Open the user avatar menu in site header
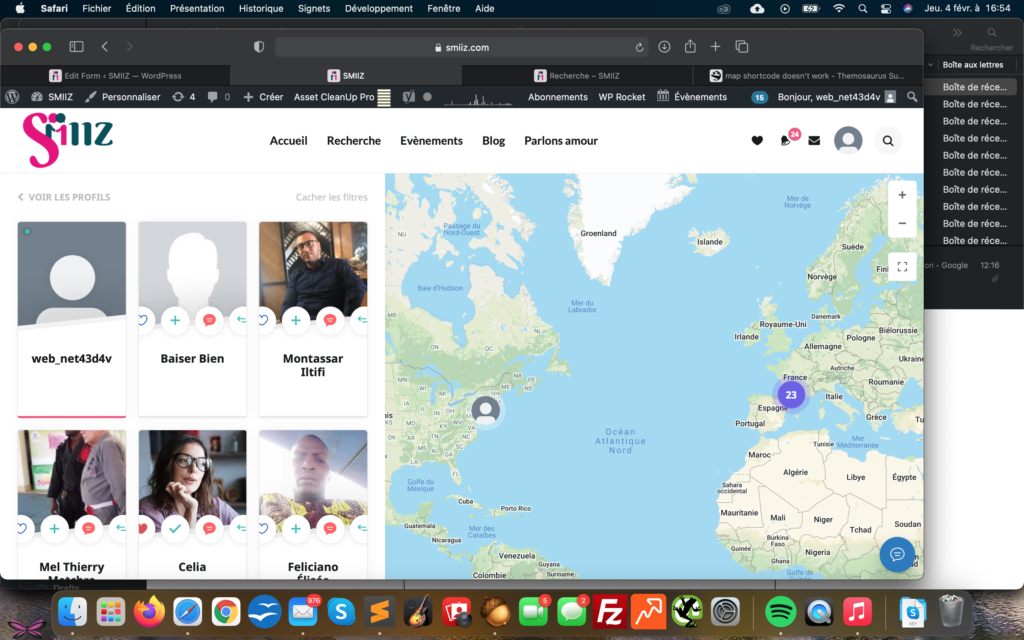The image size is (1024, 640). pyautogui.click(x=848, y=140)
